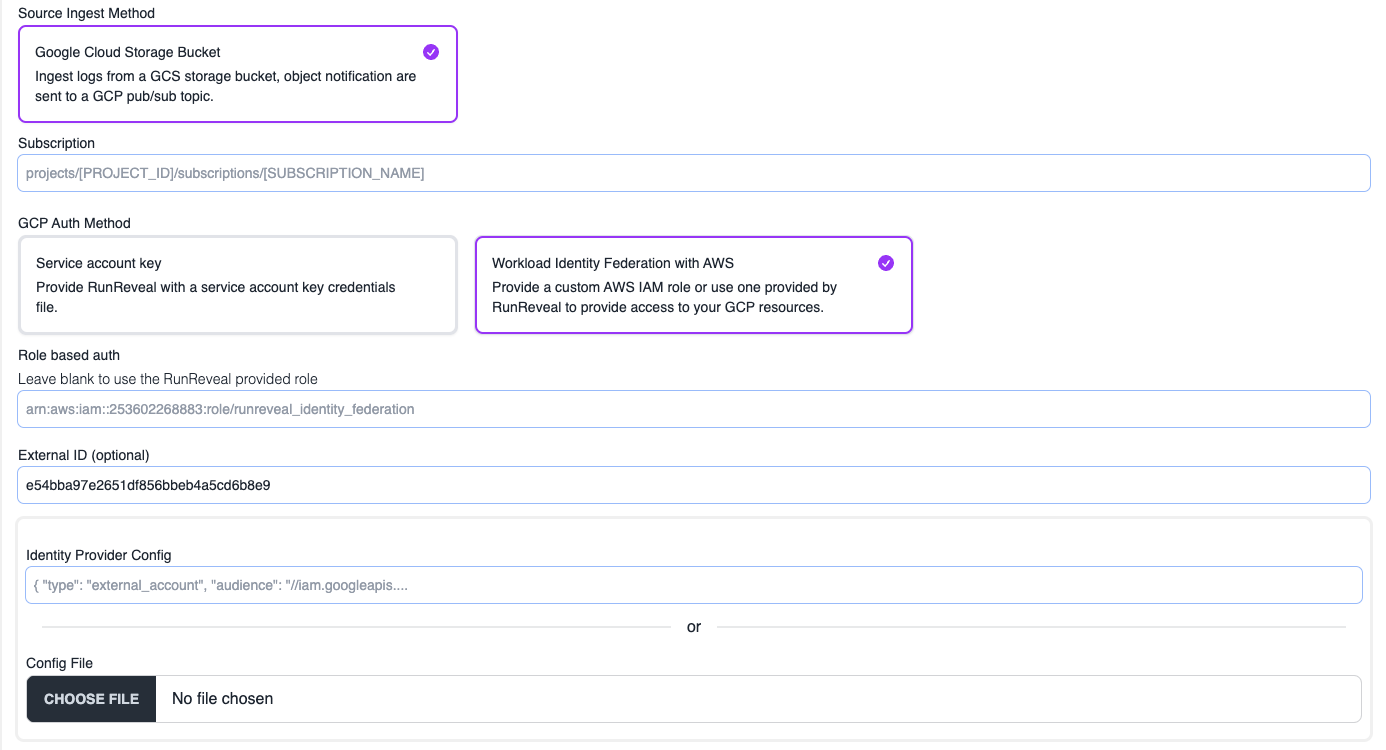
Task: Click the Subscription input field
Action: coord(693,172)
